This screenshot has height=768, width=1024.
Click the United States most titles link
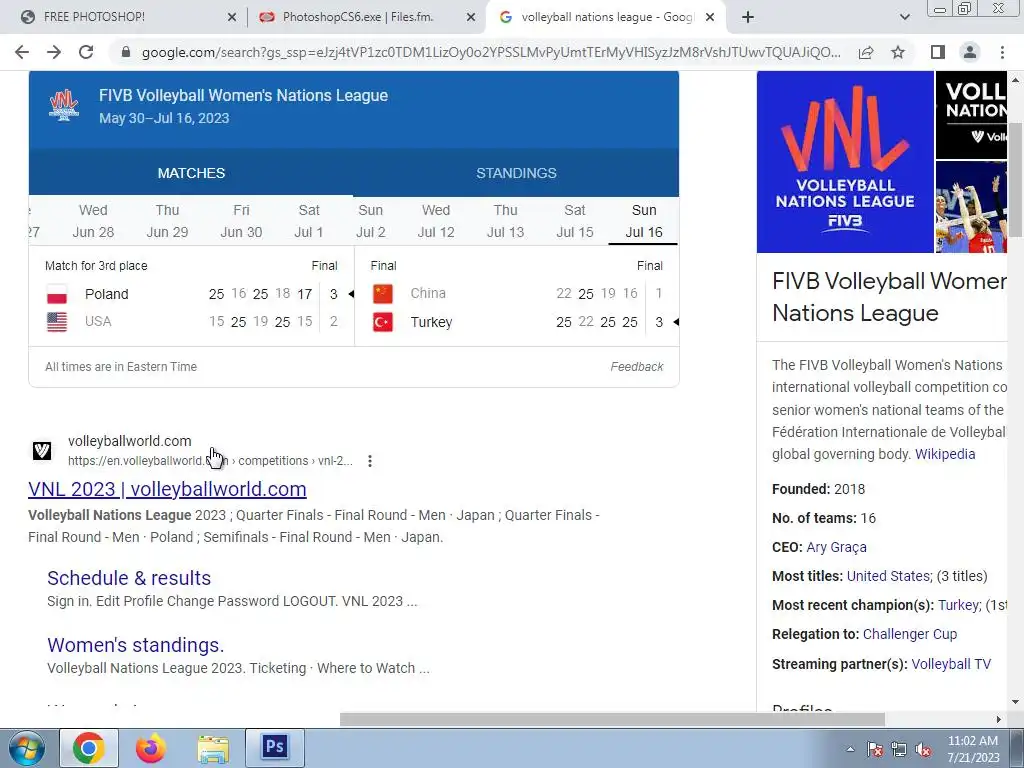click(x=888, y=576)
